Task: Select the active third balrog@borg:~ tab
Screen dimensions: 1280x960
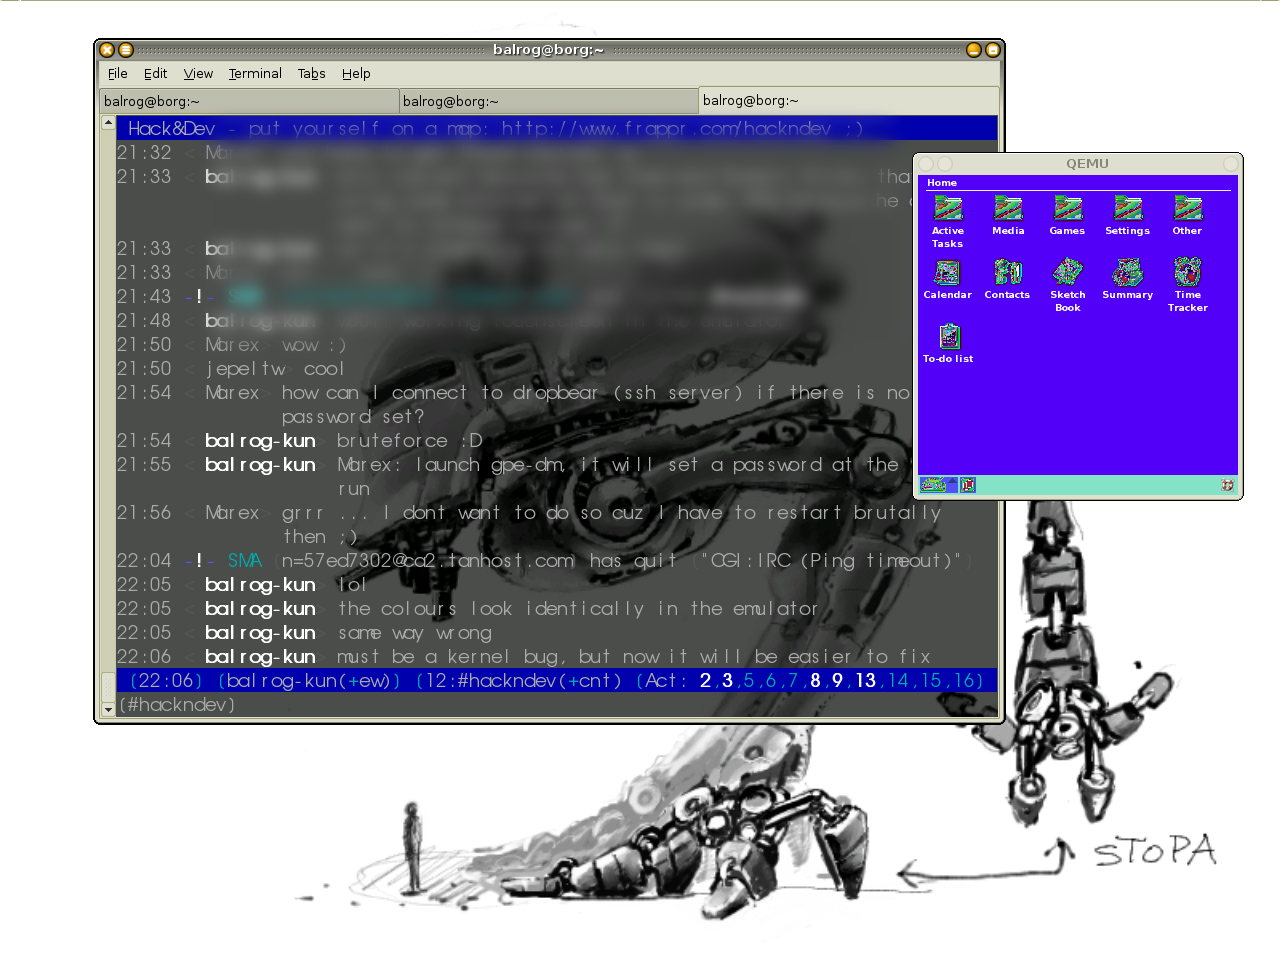Action: tap(848, 100)
